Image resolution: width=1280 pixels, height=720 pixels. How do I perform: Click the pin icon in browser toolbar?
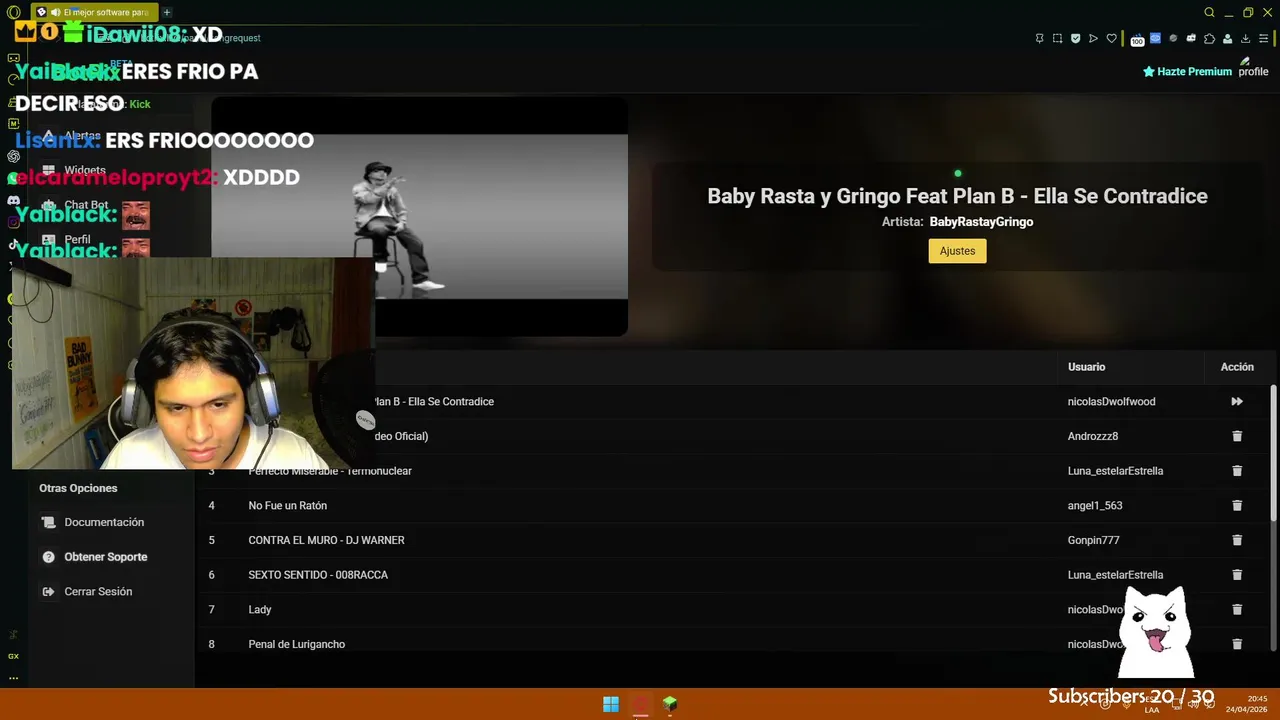pos(1040,39)
